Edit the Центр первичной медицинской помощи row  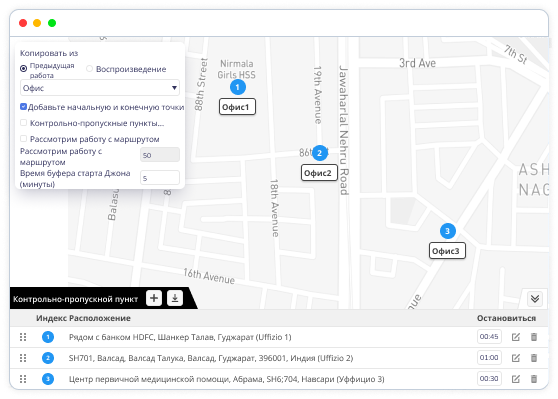516,379
